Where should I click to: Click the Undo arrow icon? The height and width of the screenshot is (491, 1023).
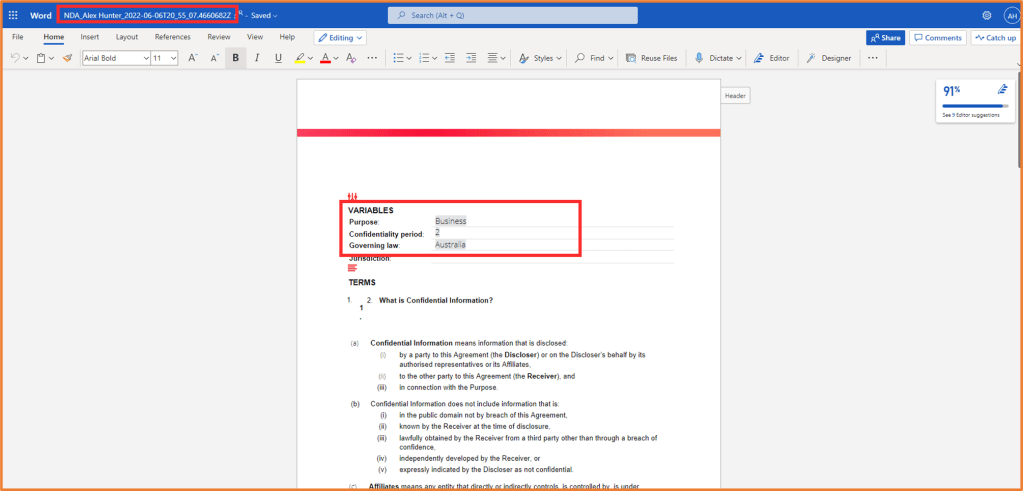point(15,58)
